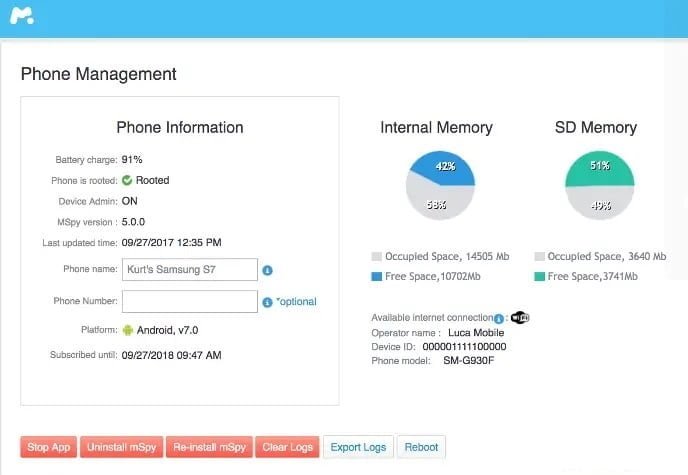Click MSpy version value 5.0.0

point(133,222)
